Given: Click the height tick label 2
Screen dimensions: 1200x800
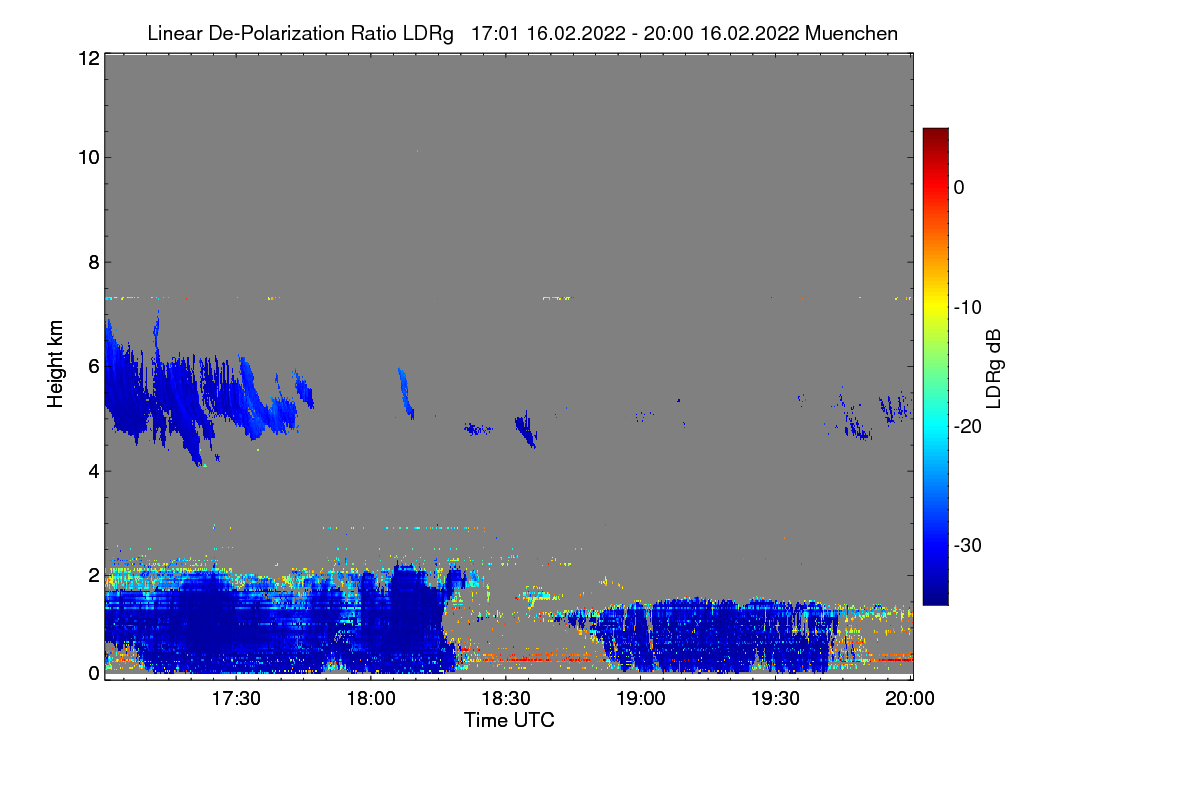Looking at the screenshot, I should (x=93, y=576).
